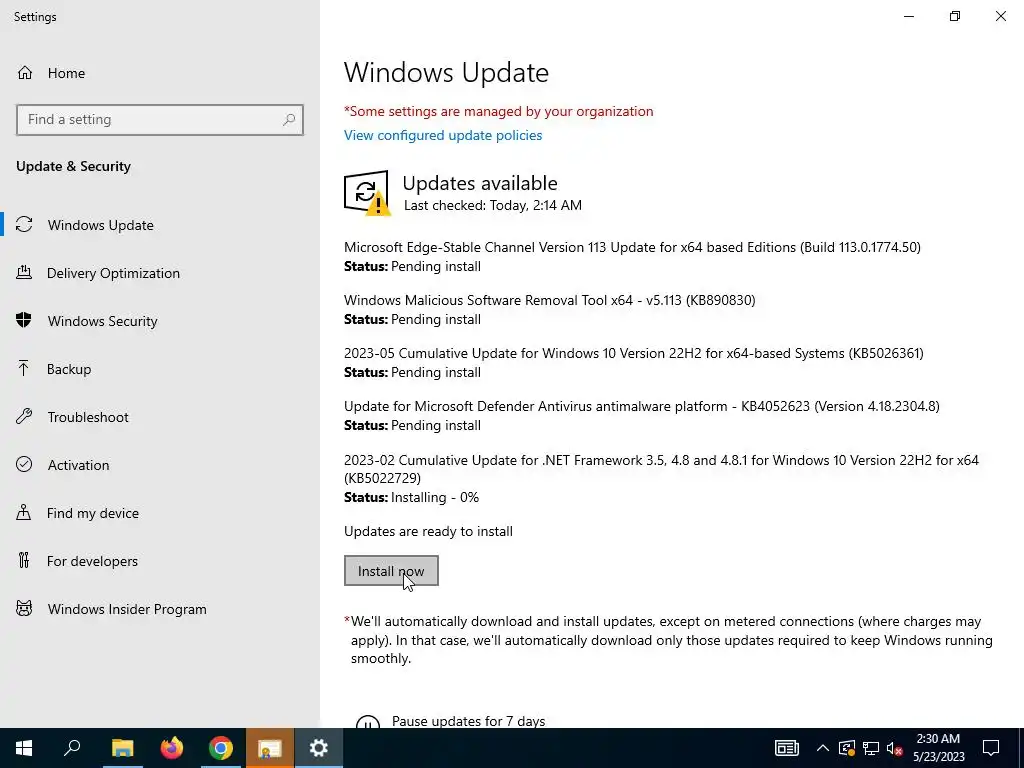The width and height of the screenshot is (1024, 768).
Task: Select the managed by your organization notice
Action: click(x=498, y=111)
